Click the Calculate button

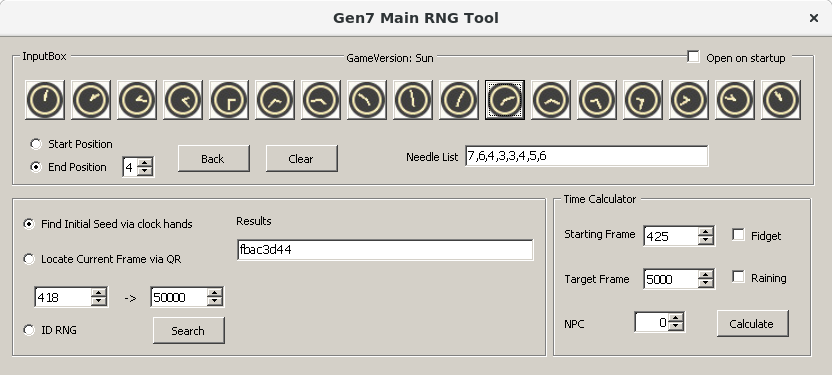coord(752,324)
